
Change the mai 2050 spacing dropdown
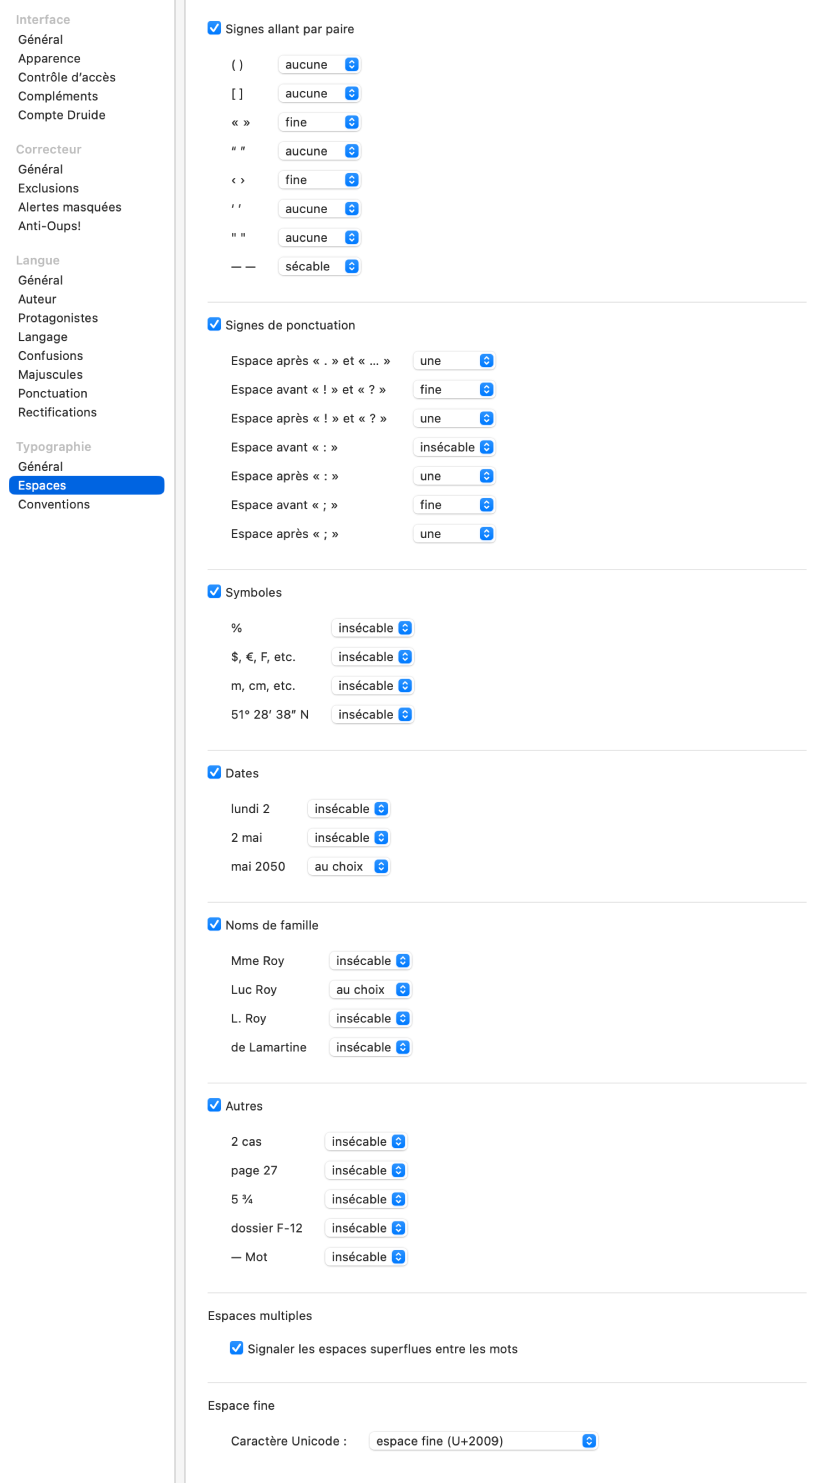pos(348,867)
